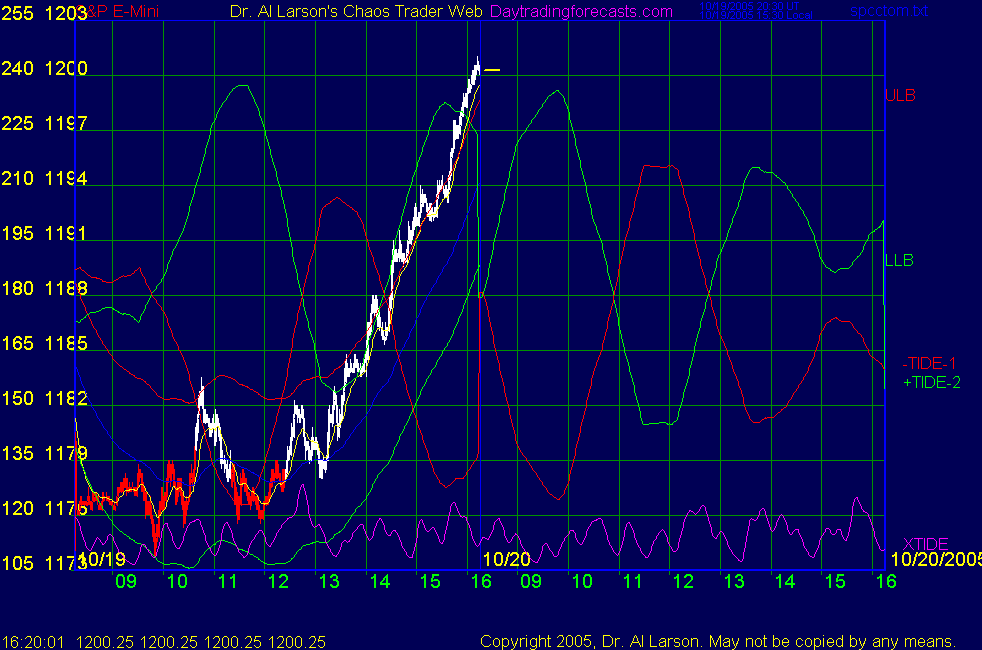Click the yellow last-price dash marker
The image size is (982, 650).
tap(492, 70)
